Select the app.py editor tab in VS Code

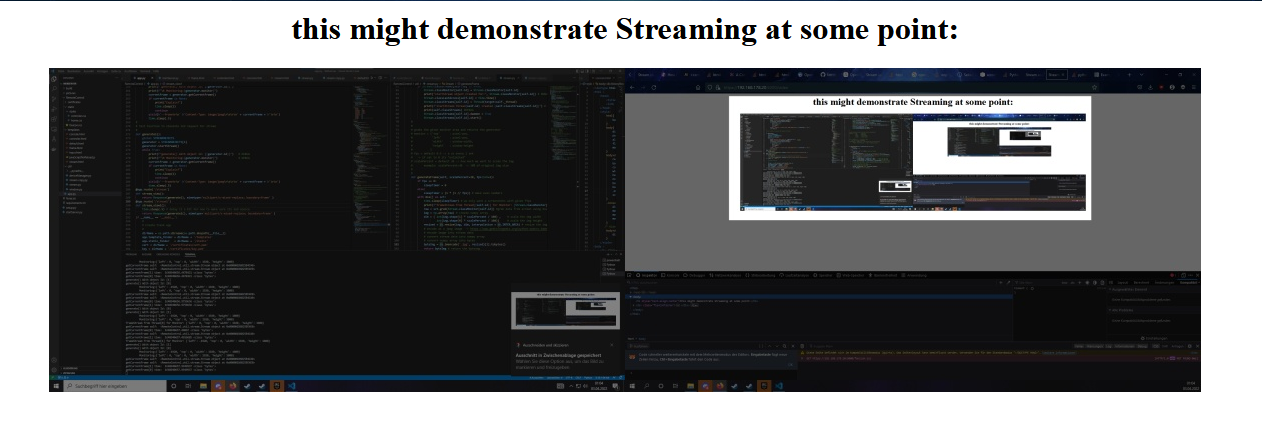(142, 78)
